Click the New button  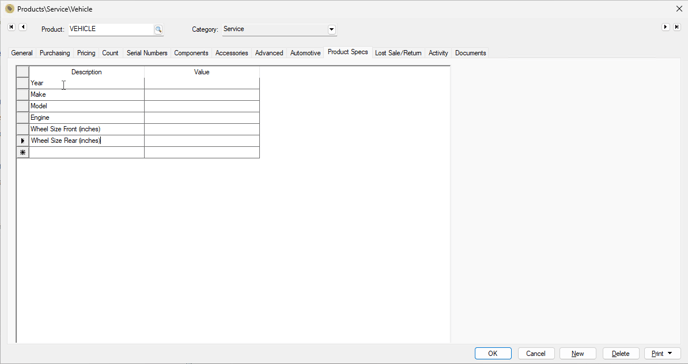578,353
